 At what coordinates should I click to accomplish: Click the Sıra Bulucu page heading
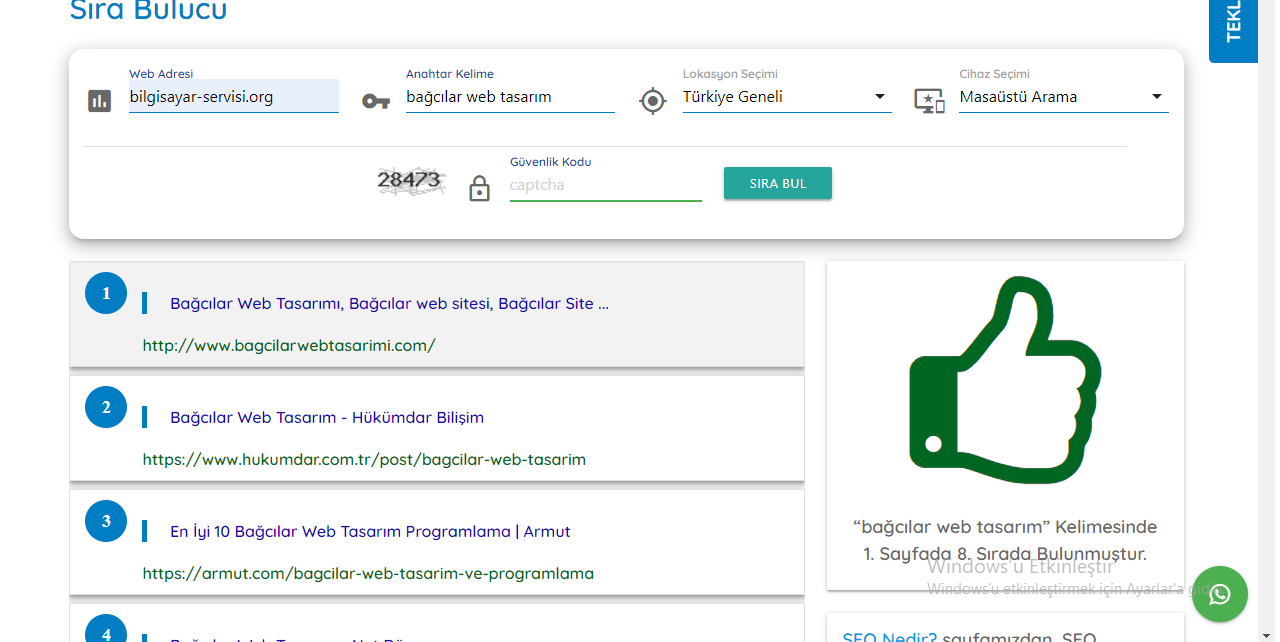[x=148, y=11]
